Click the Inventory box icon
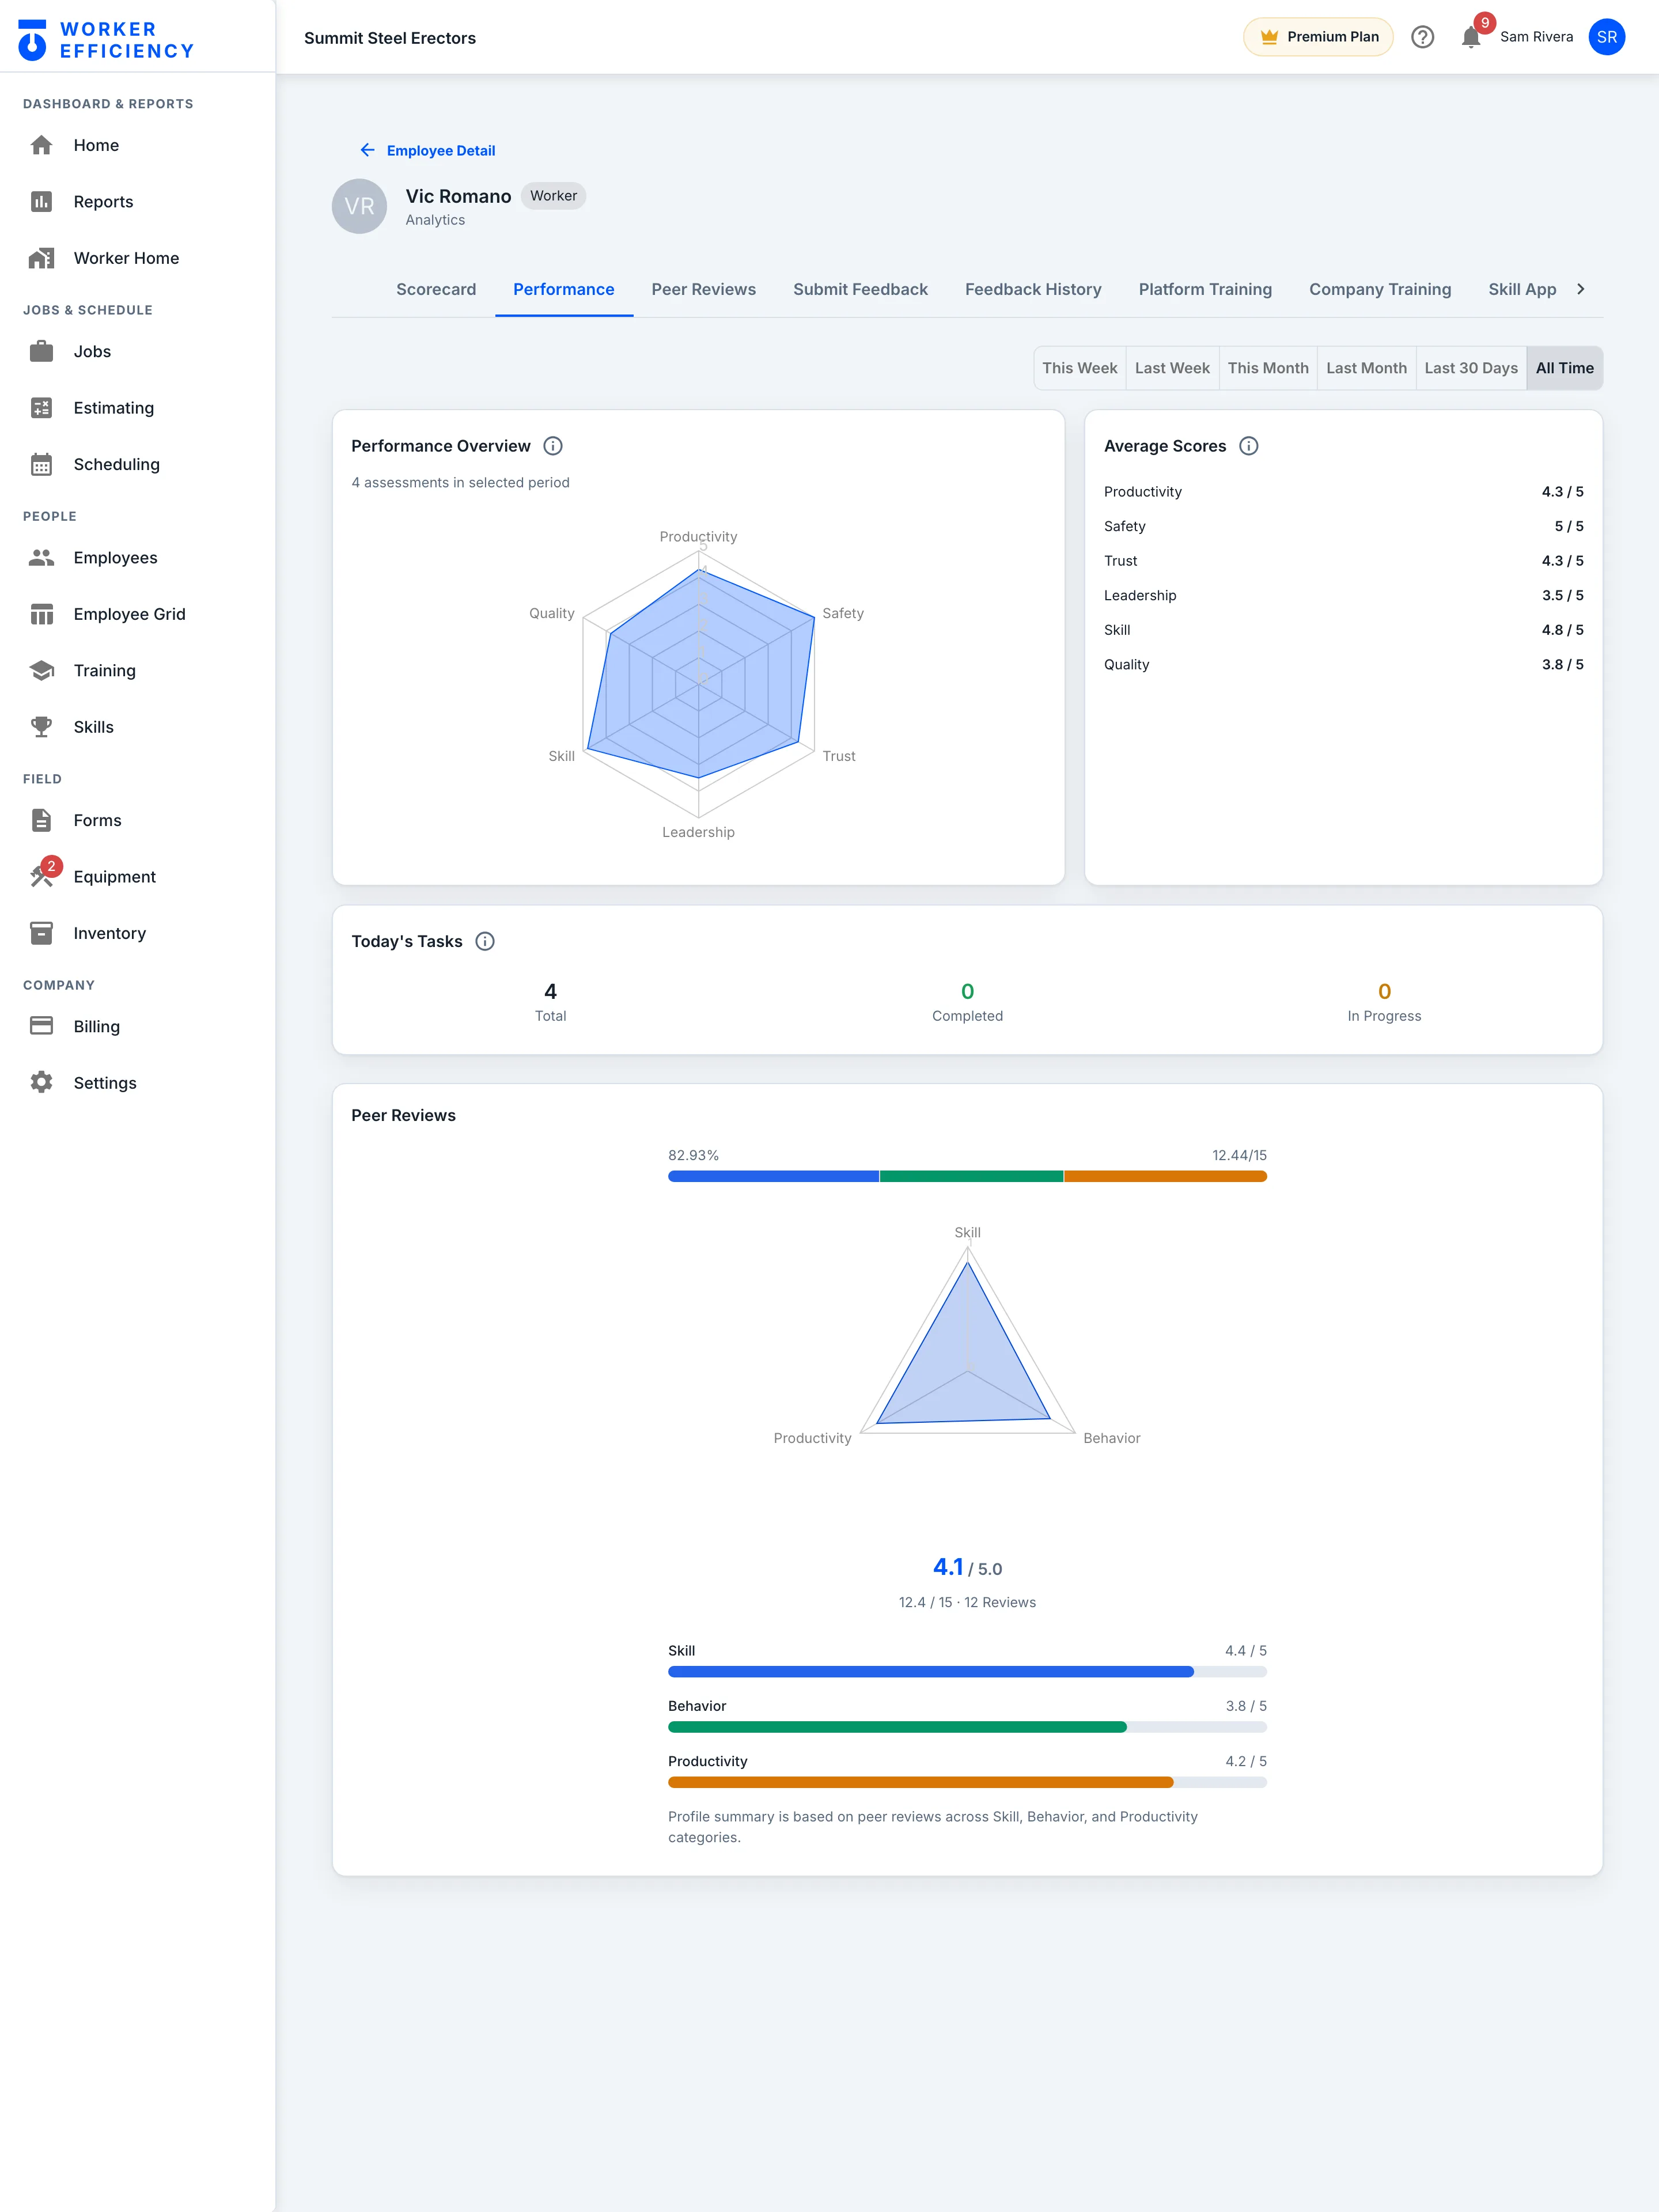1659x2212 pixels. (x=41, y=933)
